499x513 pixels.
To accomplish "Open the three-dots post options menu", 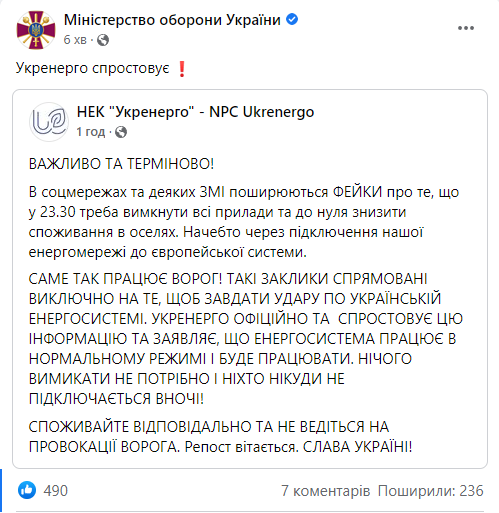I will pos(466,28).
